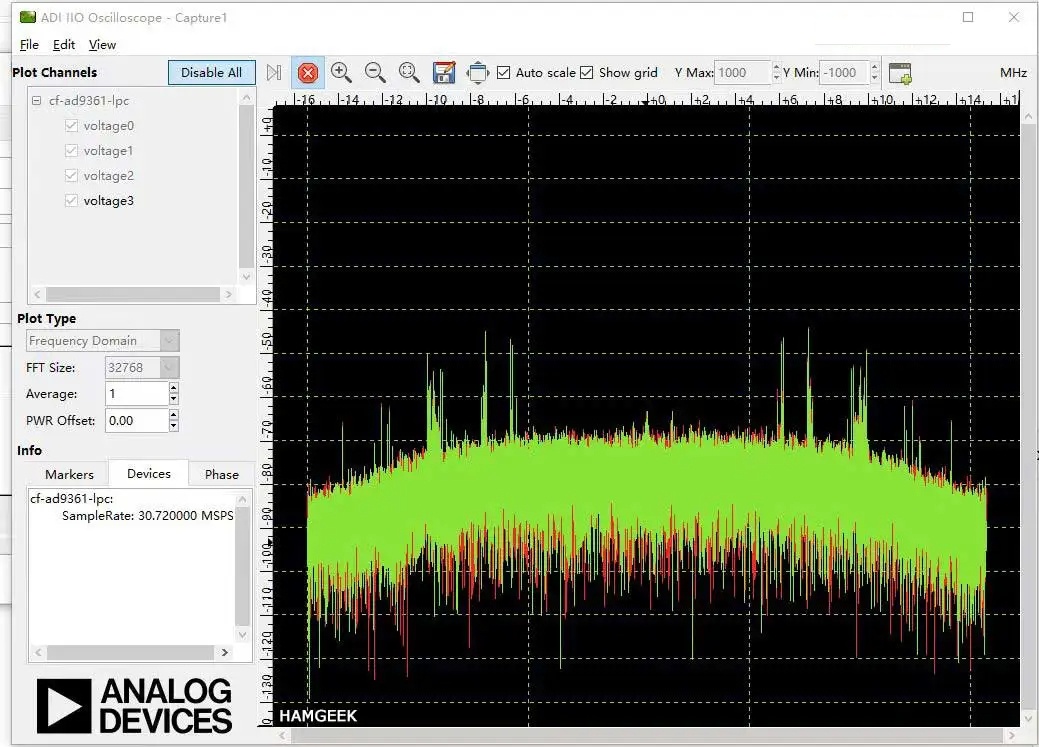
Task: Switch to the Markers tab
Action: coord(69,474)
